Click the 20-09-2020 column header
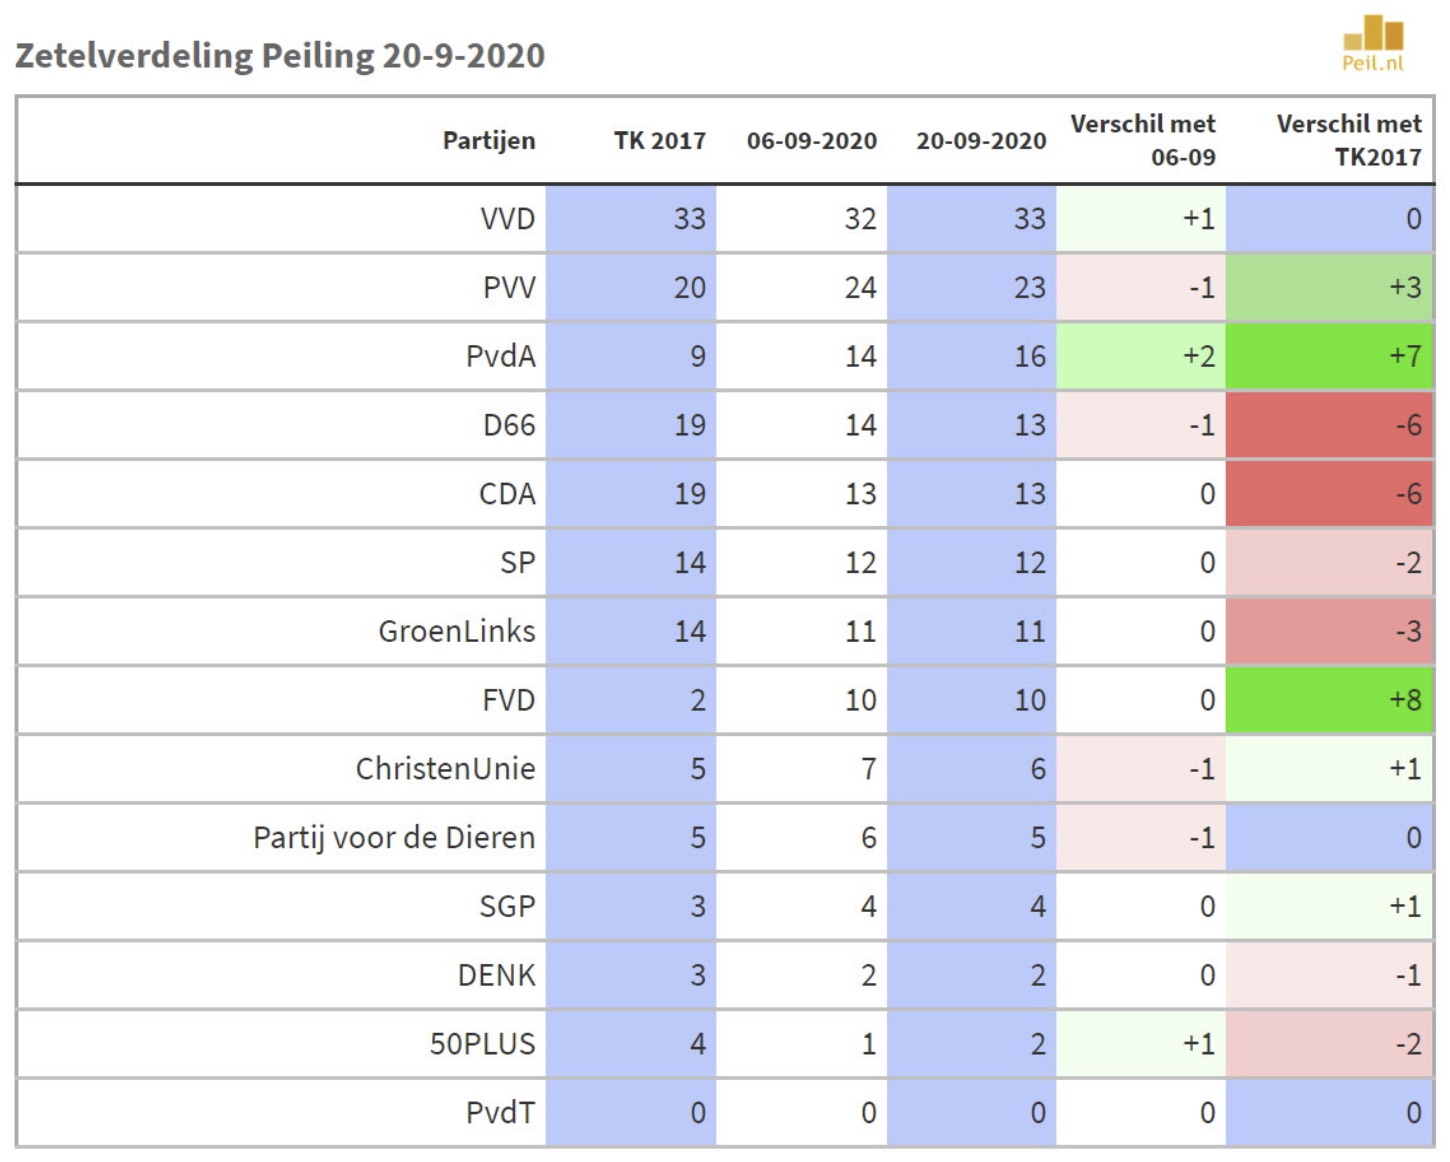The height and width of the screenshot is (1162, 1450). coord(981,141)
